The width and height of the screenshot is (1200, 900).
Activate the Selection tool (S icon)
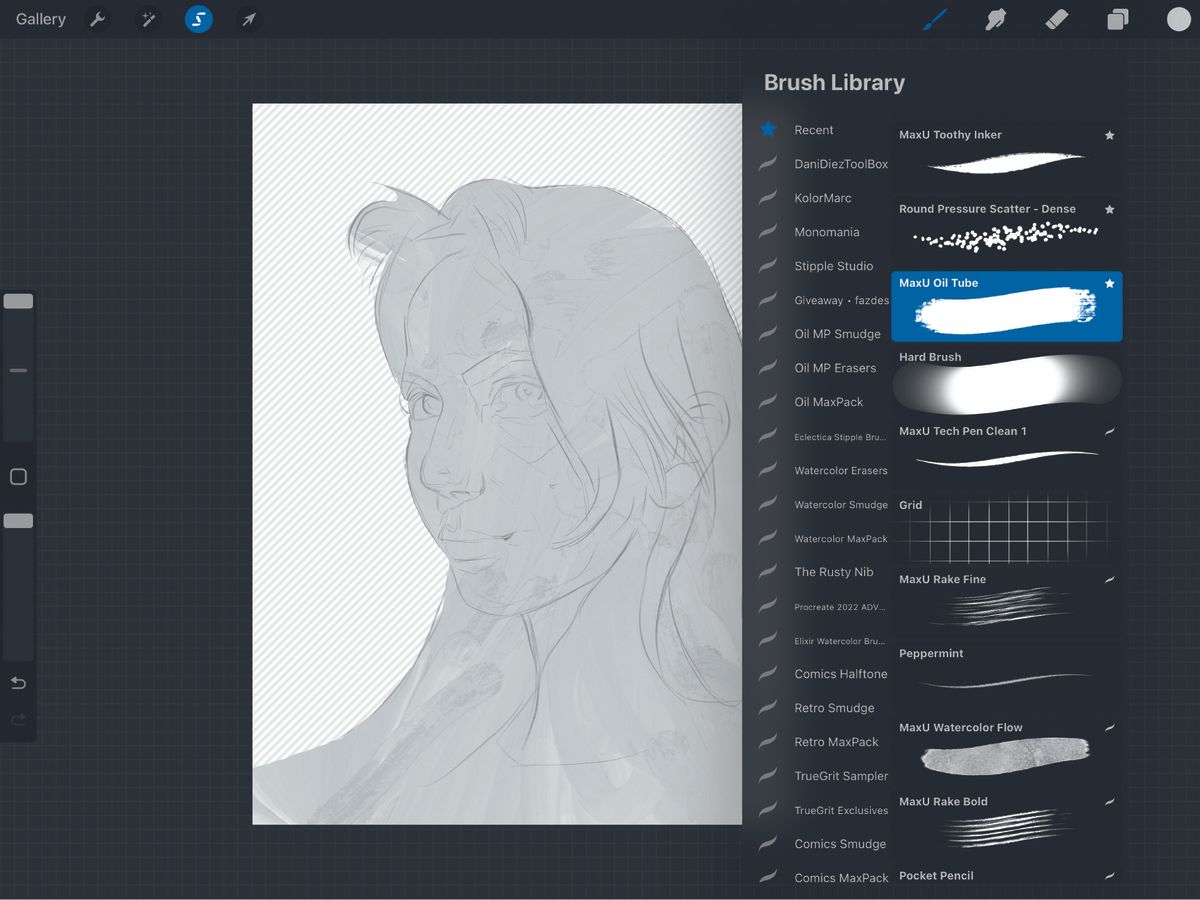pos(197,19)
